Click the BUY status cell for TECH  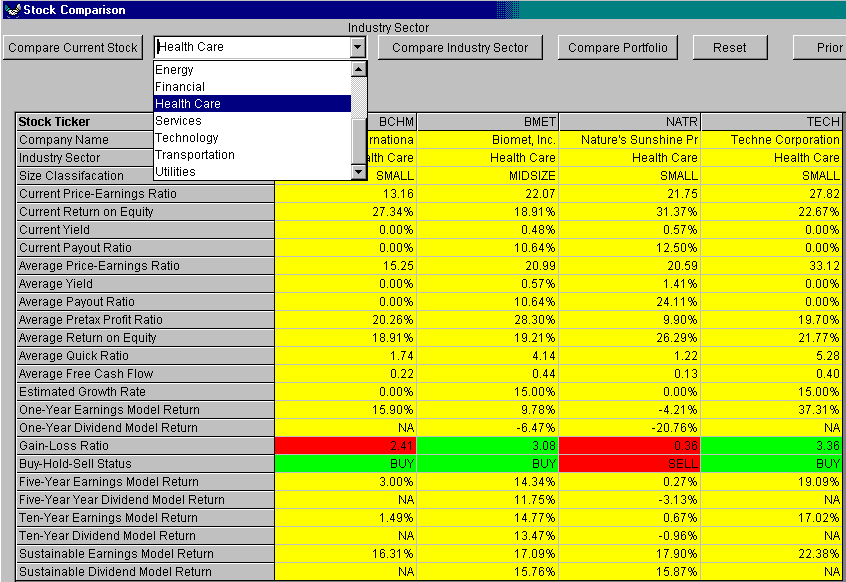point(772,463)
